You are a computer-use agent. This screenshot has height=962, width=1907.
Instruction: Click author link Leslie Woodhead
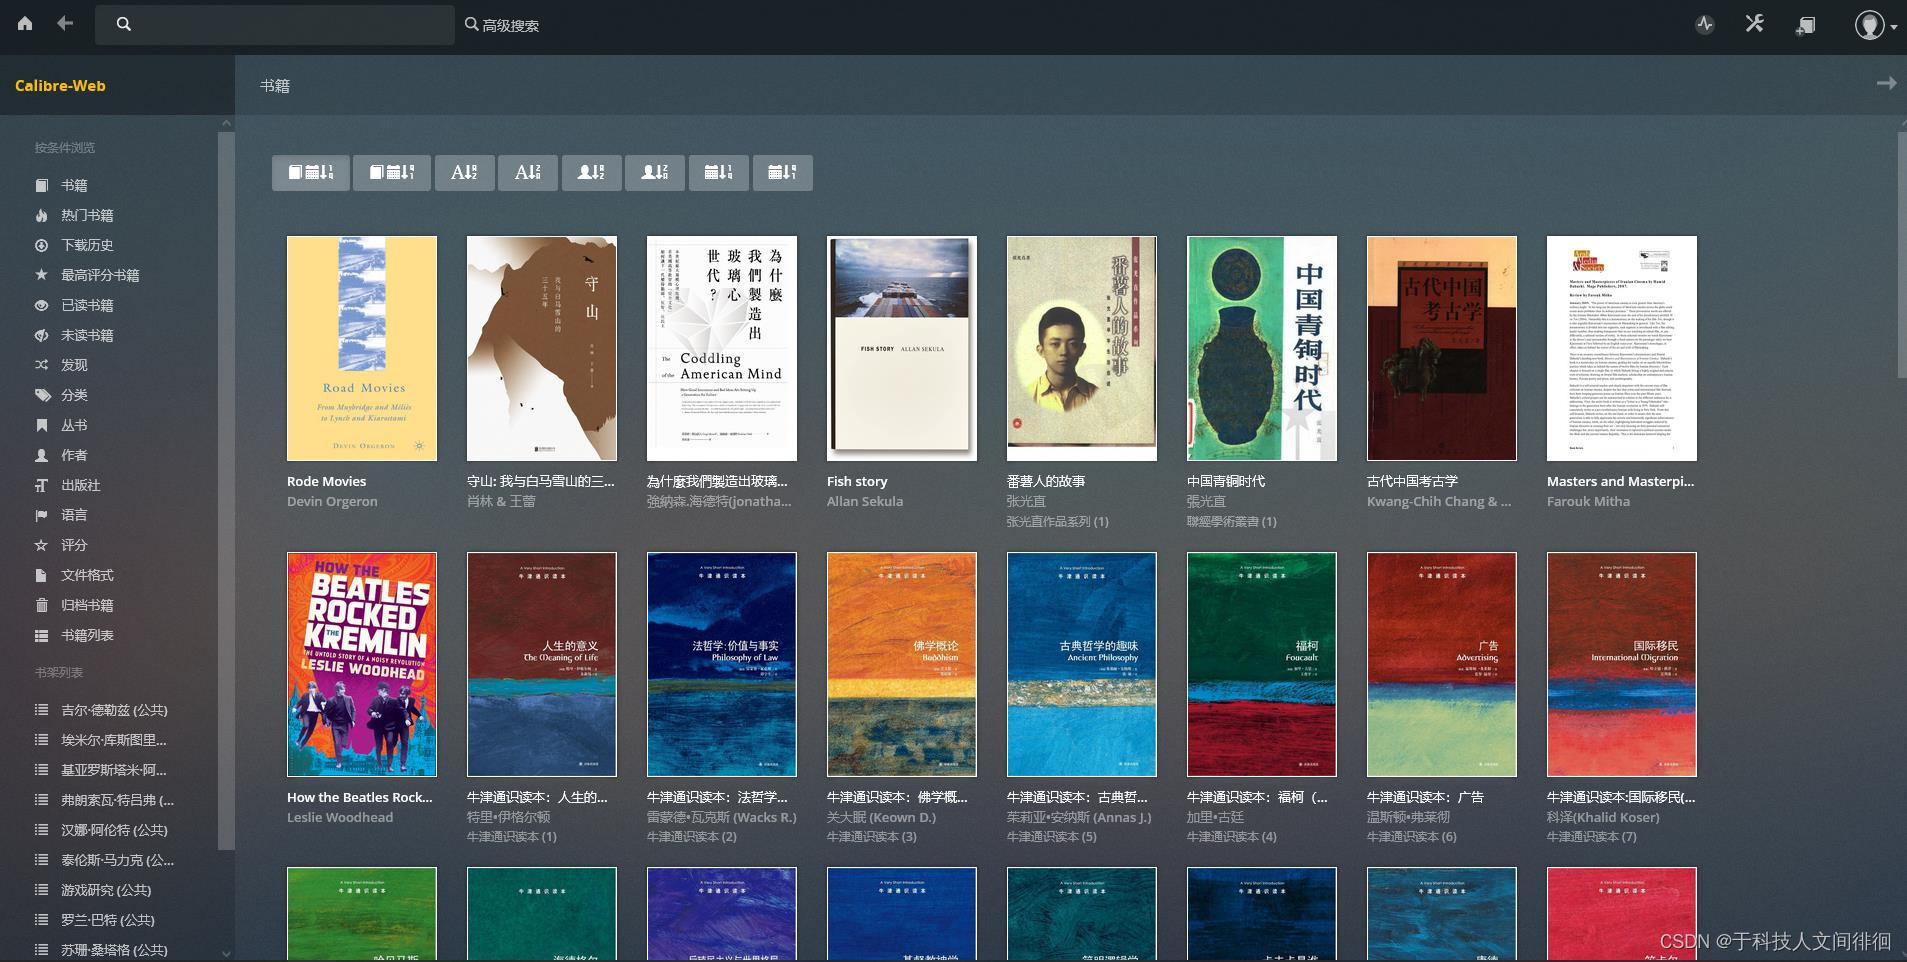(340, 818)
